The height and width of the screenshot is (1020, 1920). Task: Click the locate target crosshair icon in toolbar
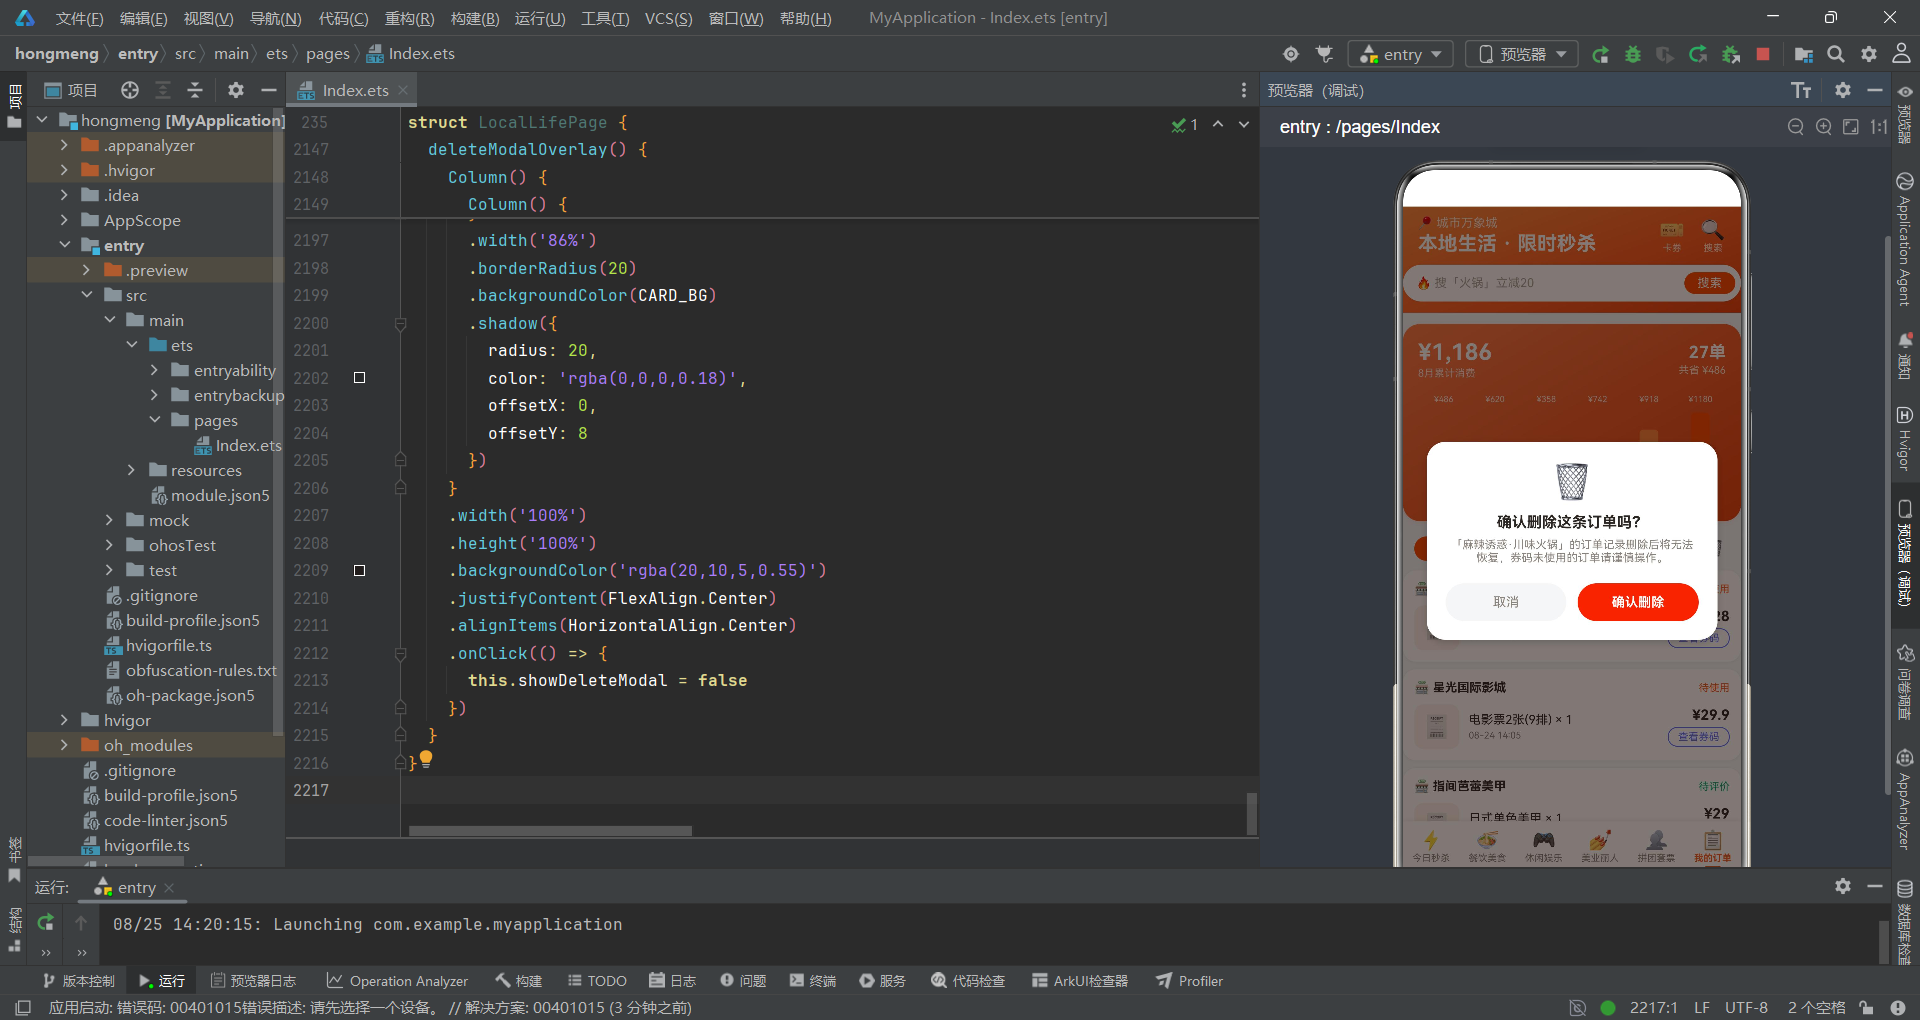[1291, 54]
